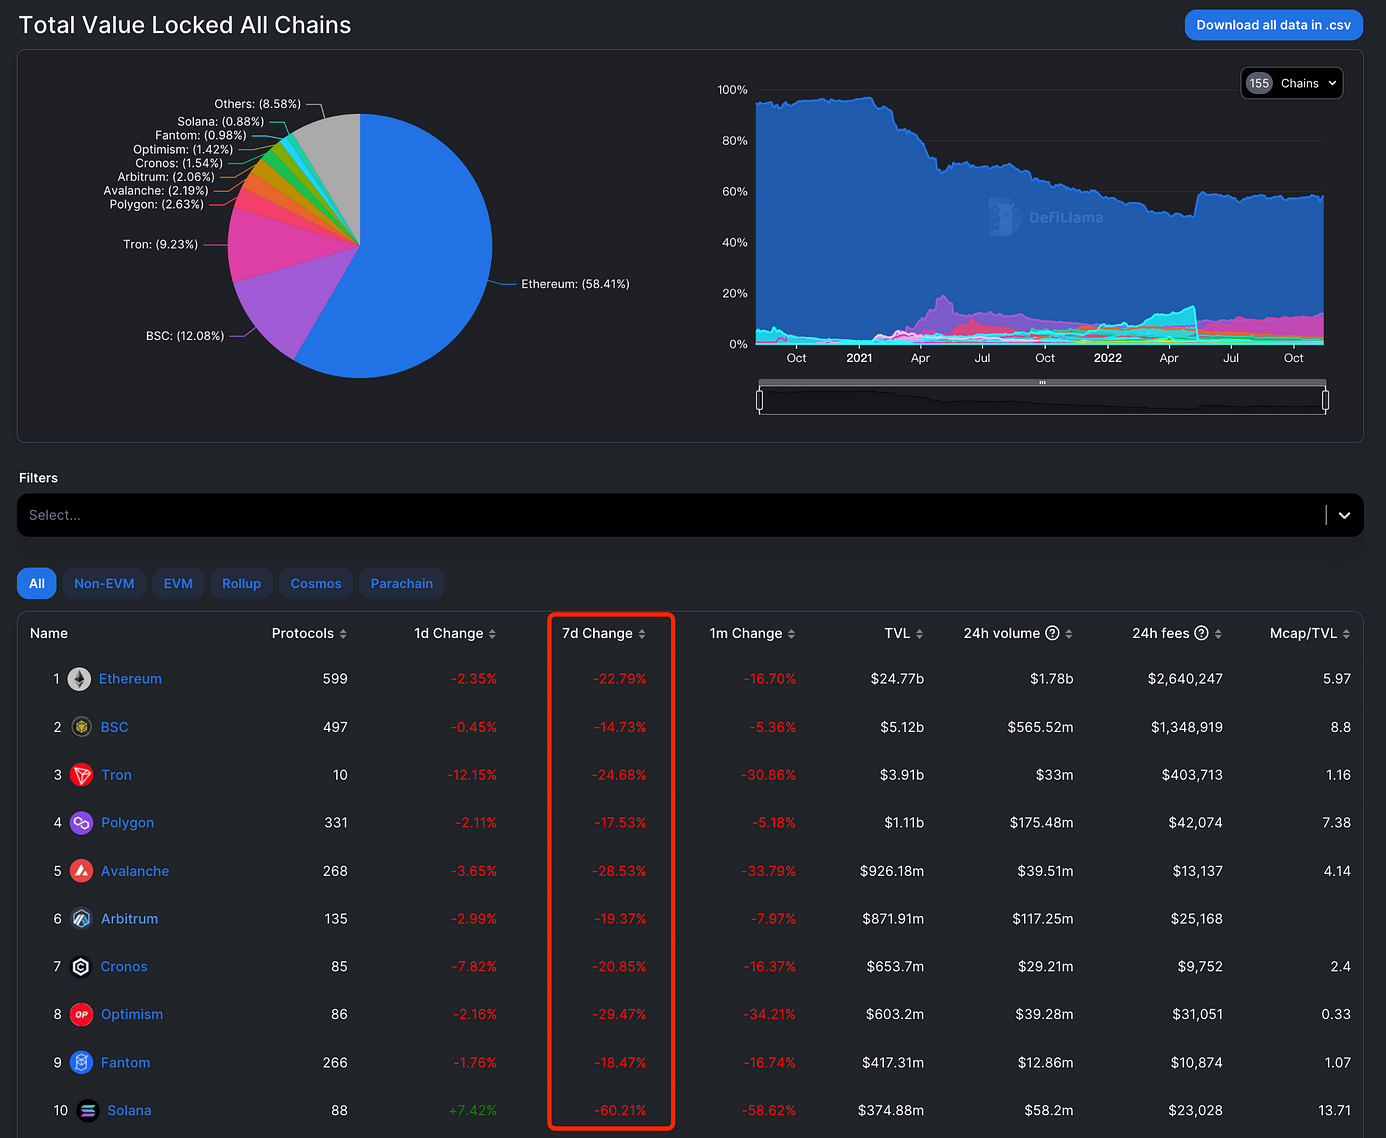
Task: Click the right handle of chart range slider
Action: [x=1325, y=401]
